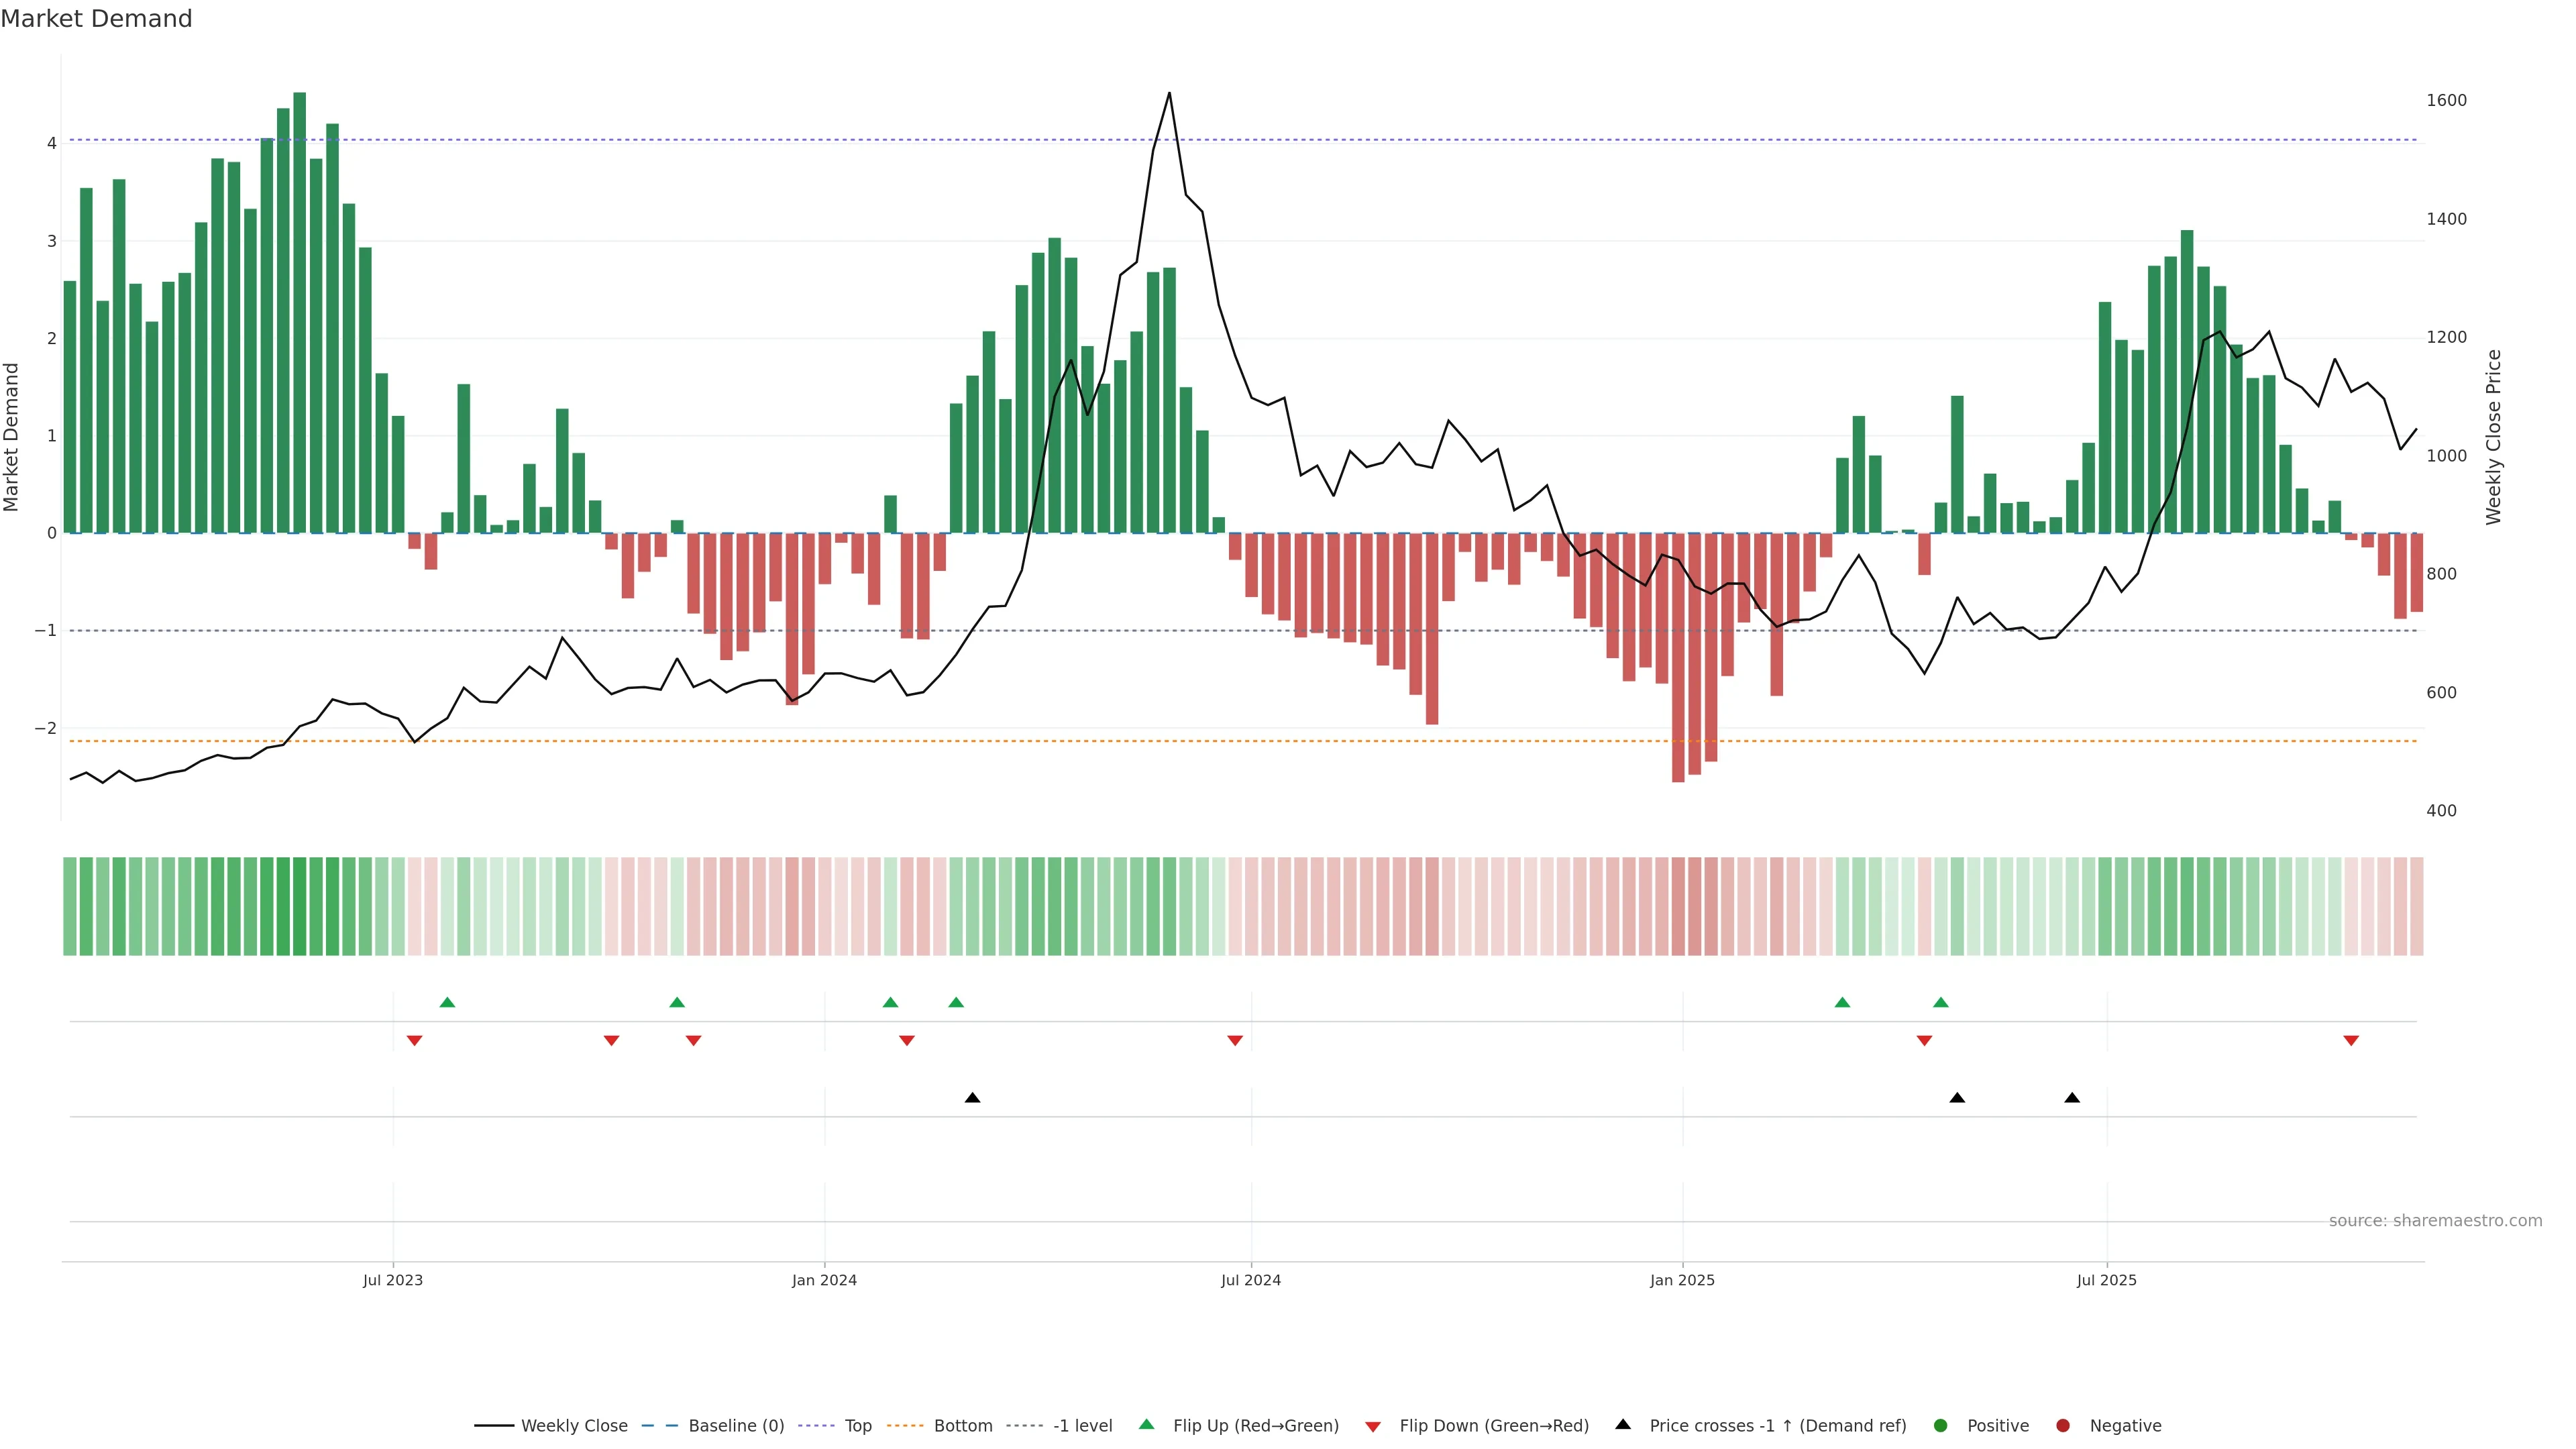Click the Market Demand chart title
Screen dimensions: 2576x1449
point(96,19)
